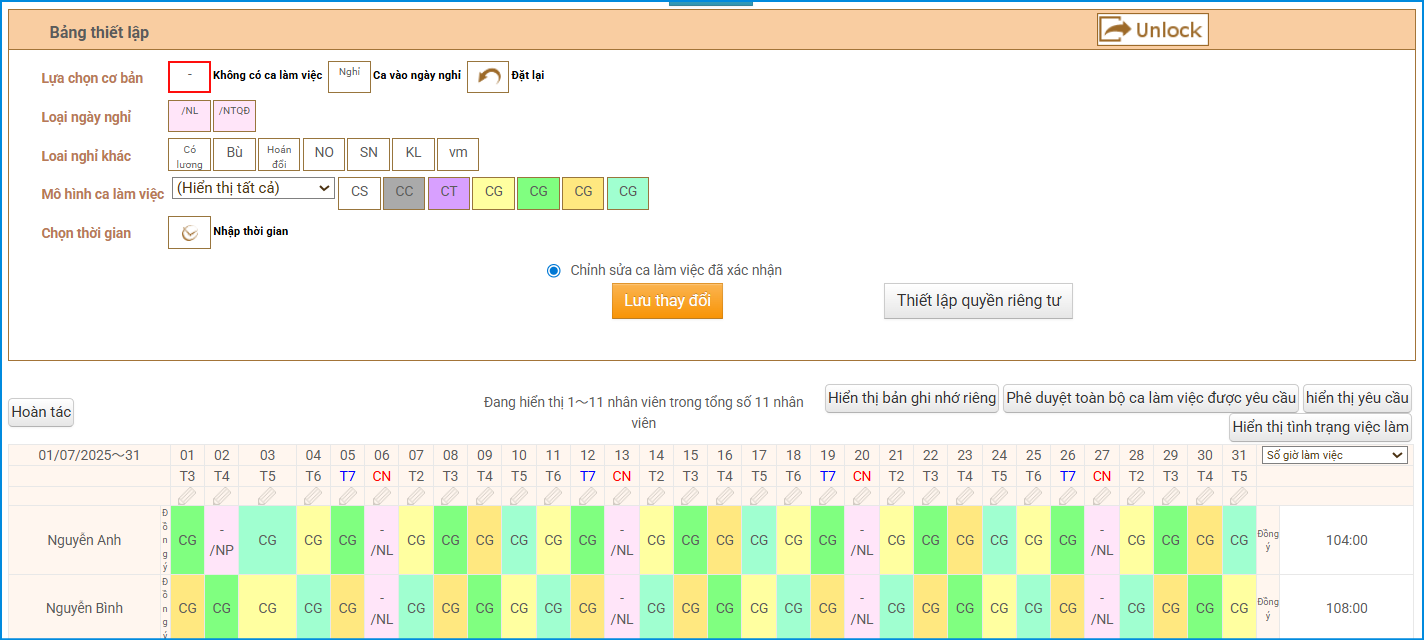Click the pencil icon under day 01

(187, 496)
